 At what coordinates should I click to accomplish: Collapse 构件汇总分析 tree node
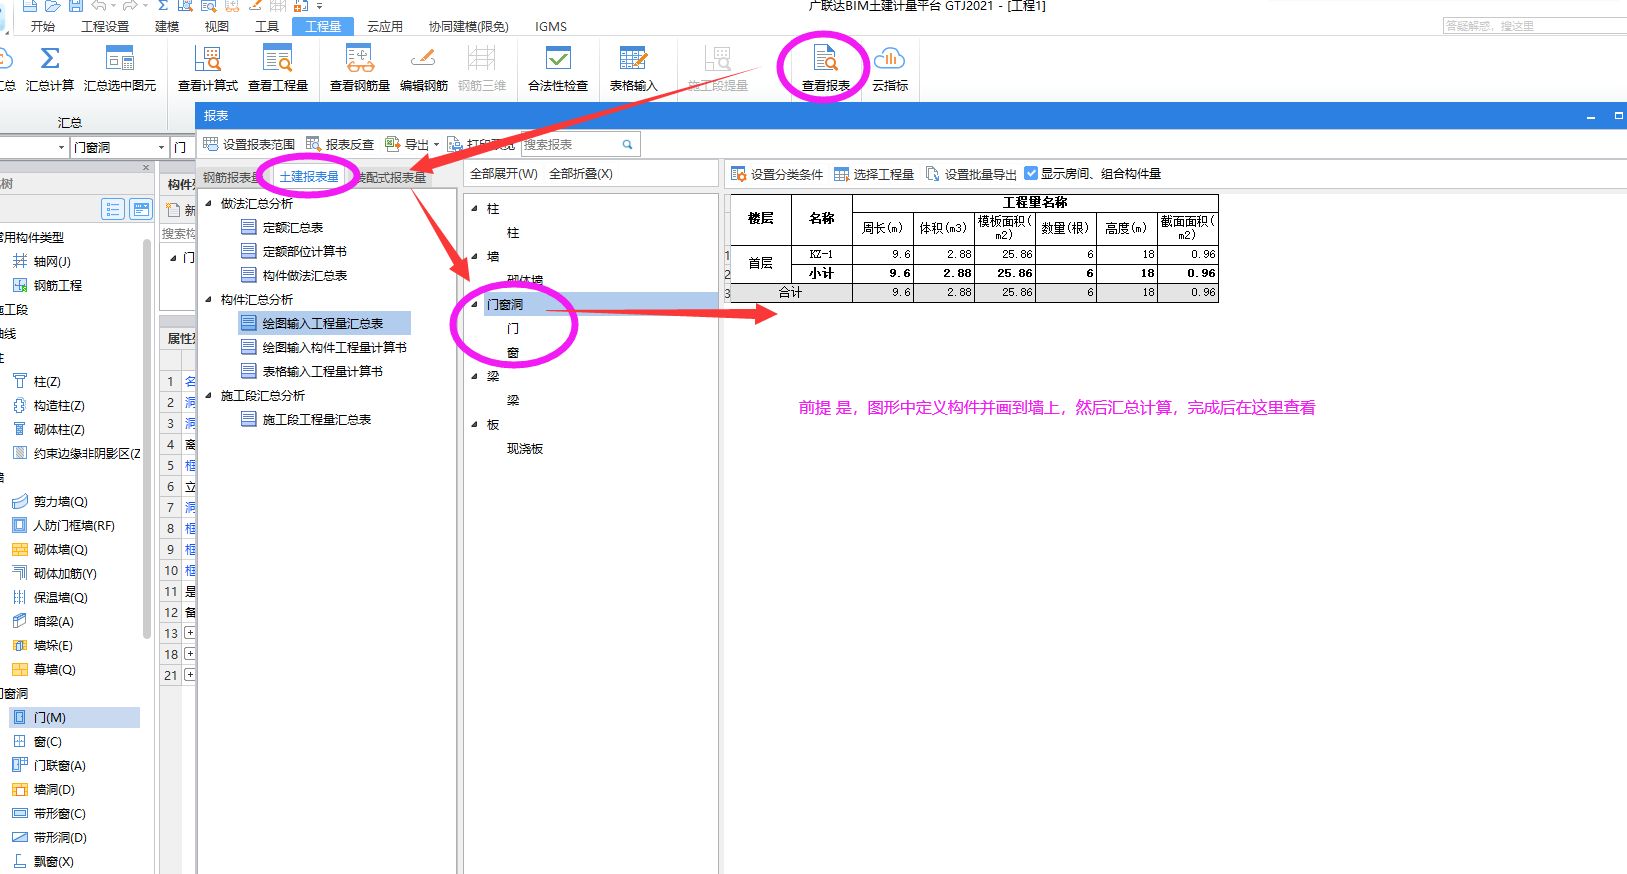[209, 299]
